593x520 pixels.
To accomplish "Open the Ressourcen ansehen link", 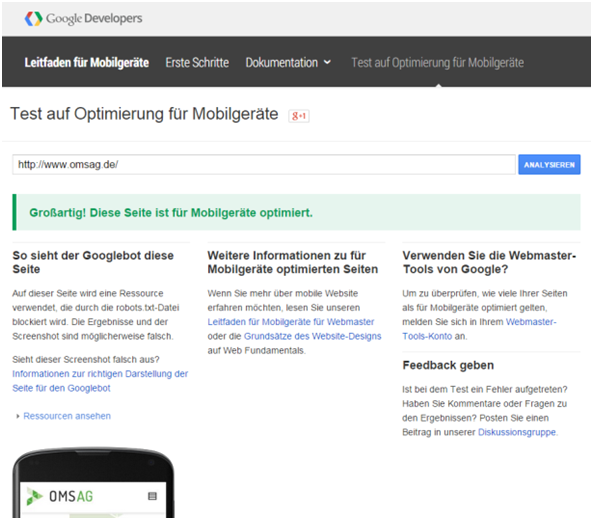I will click(67, 416).
